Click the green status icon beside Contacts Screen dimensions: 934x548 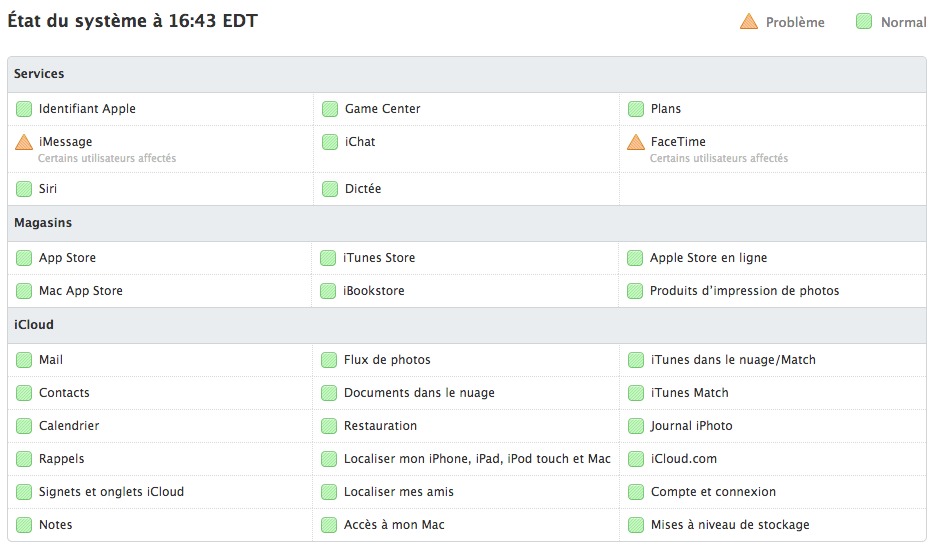[24, 393]
